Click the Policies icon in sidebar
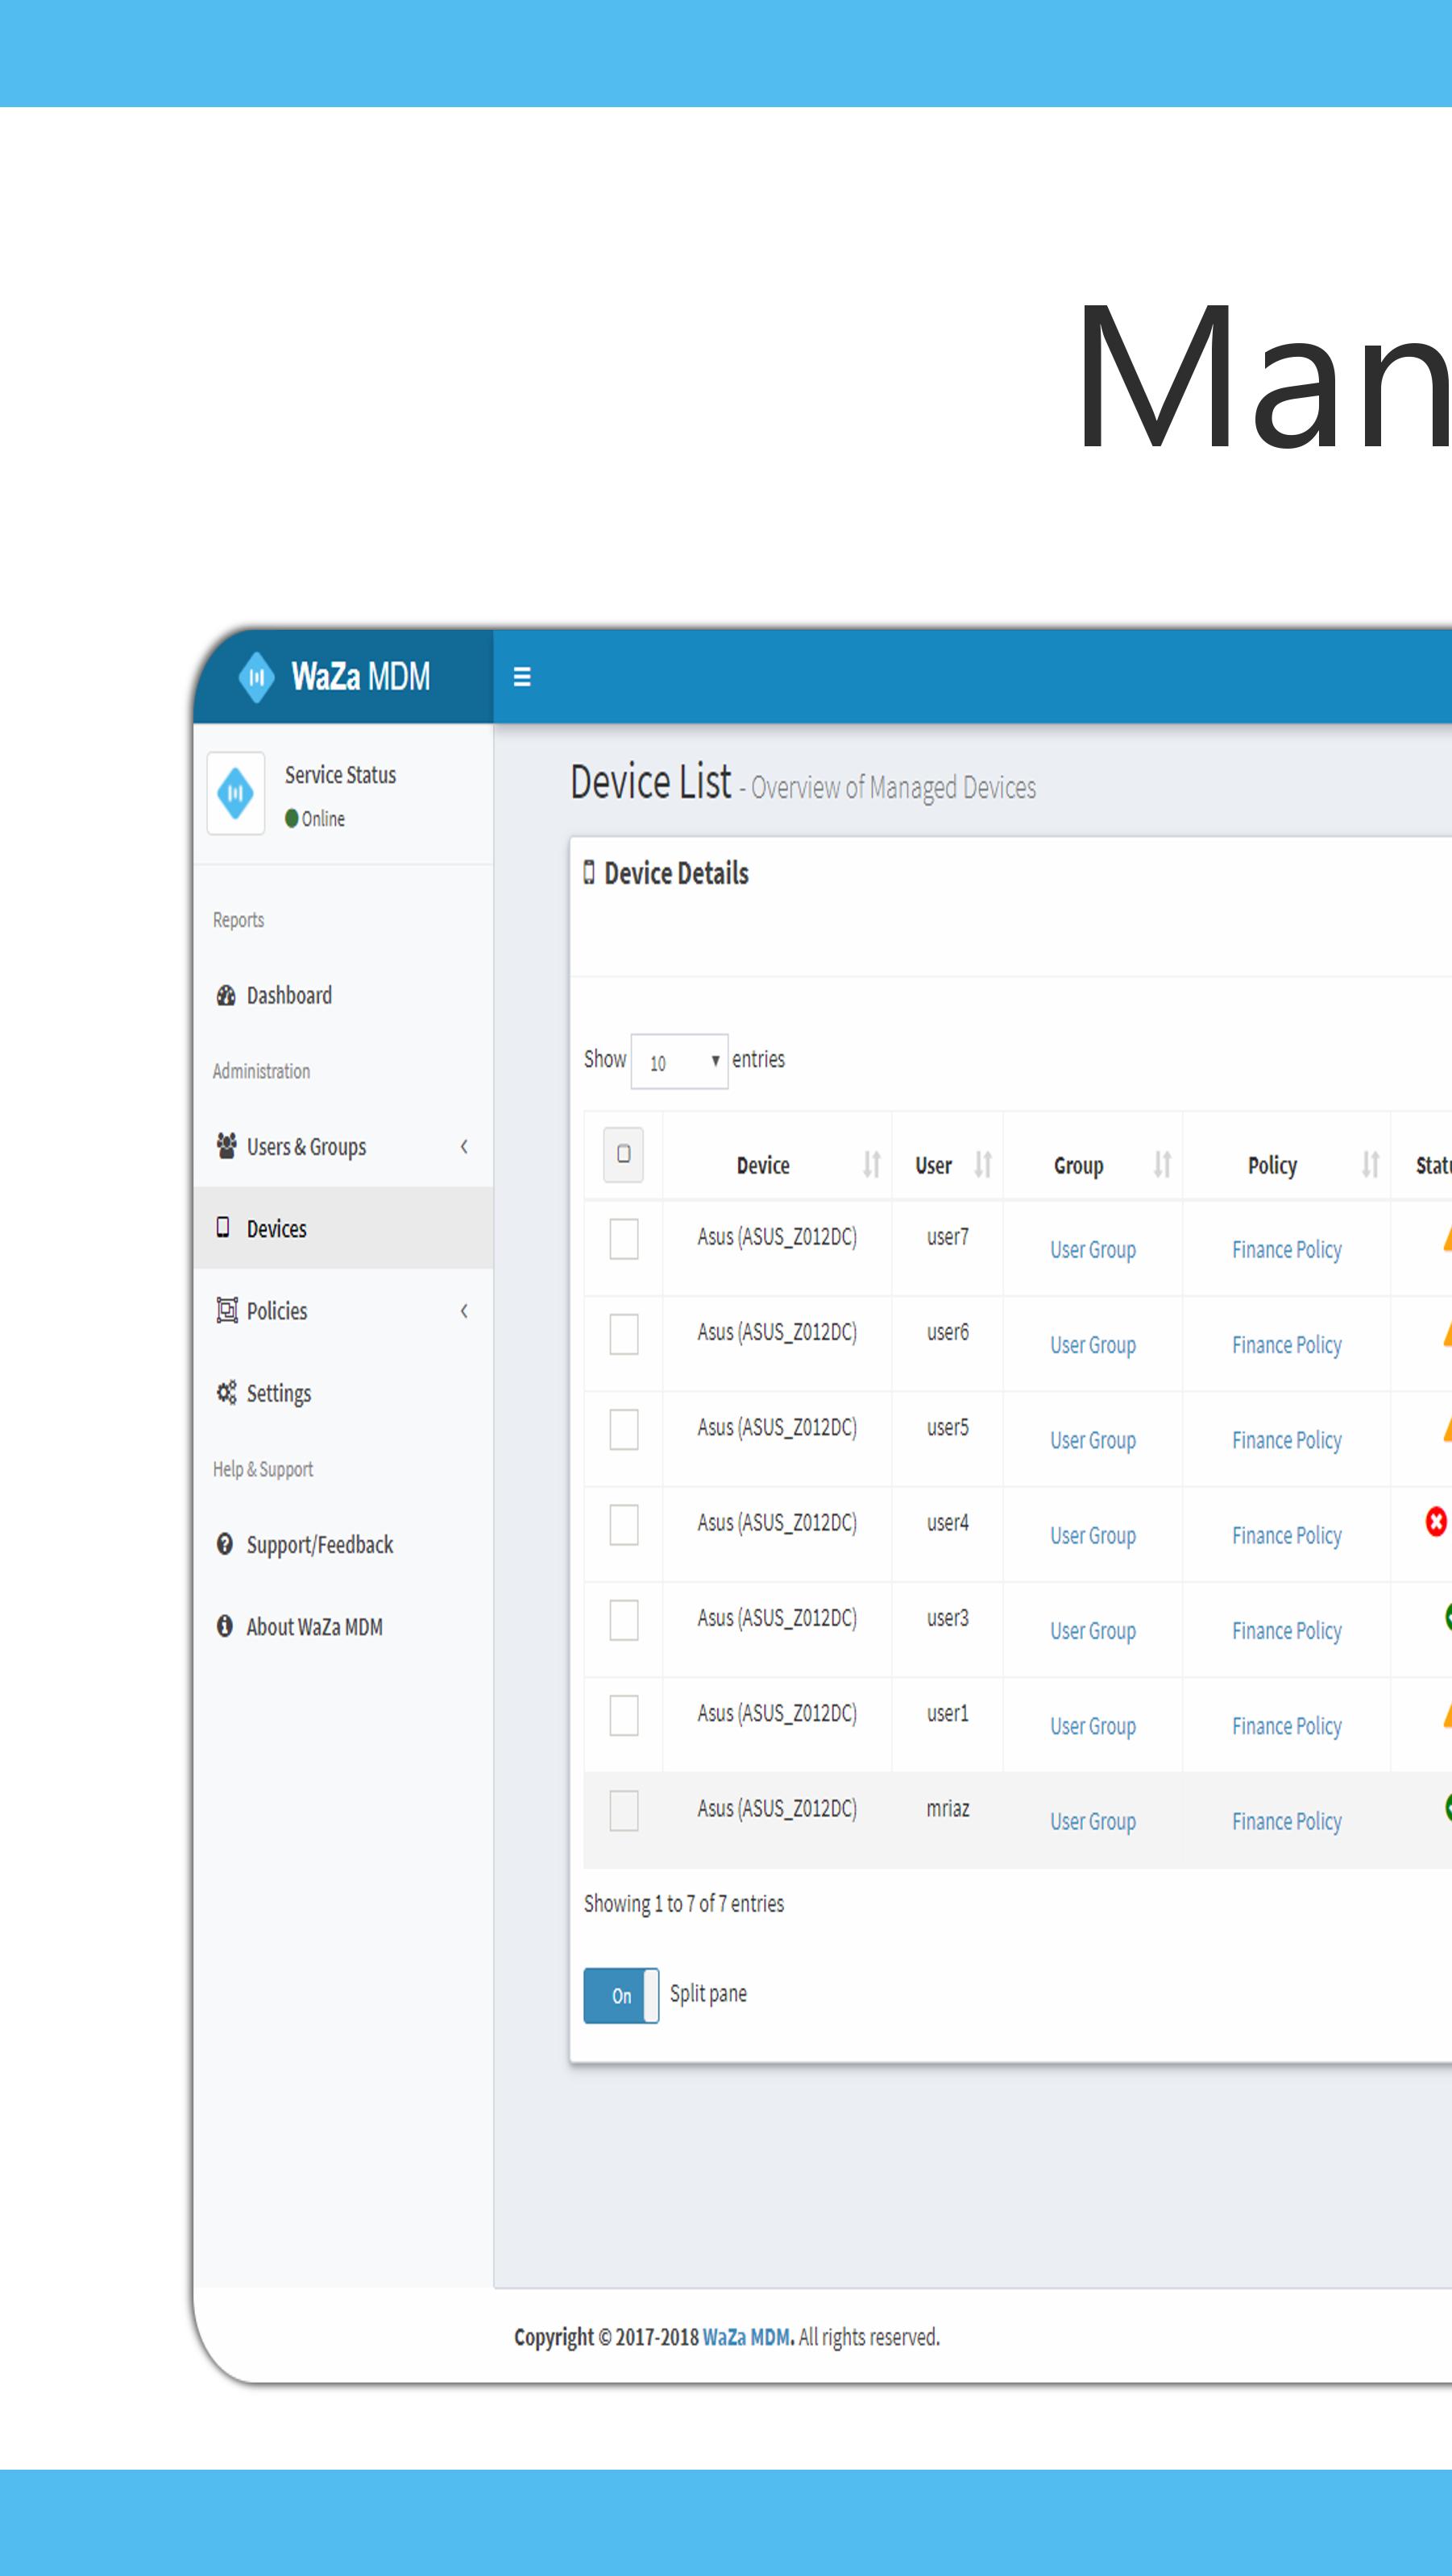1452x2576 pixels. [227, 1310]
